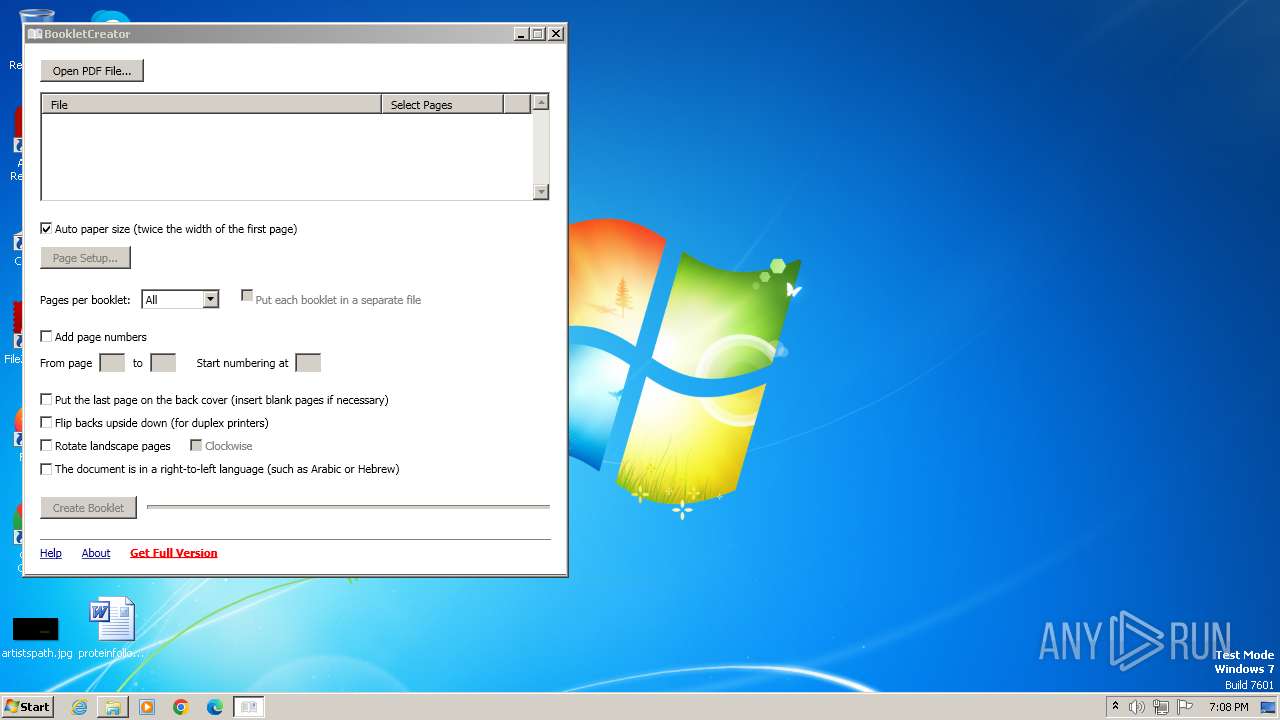Launch Google Chrome from taskbar
Image resolution: width=1280 pixels, height=720 pixels.
pos(181,707)
